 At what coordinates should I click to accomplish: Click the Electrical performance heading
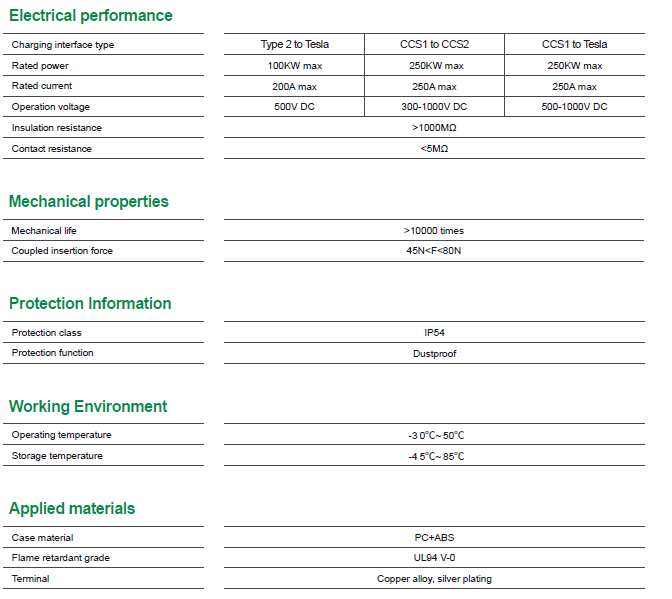[90, 16]
